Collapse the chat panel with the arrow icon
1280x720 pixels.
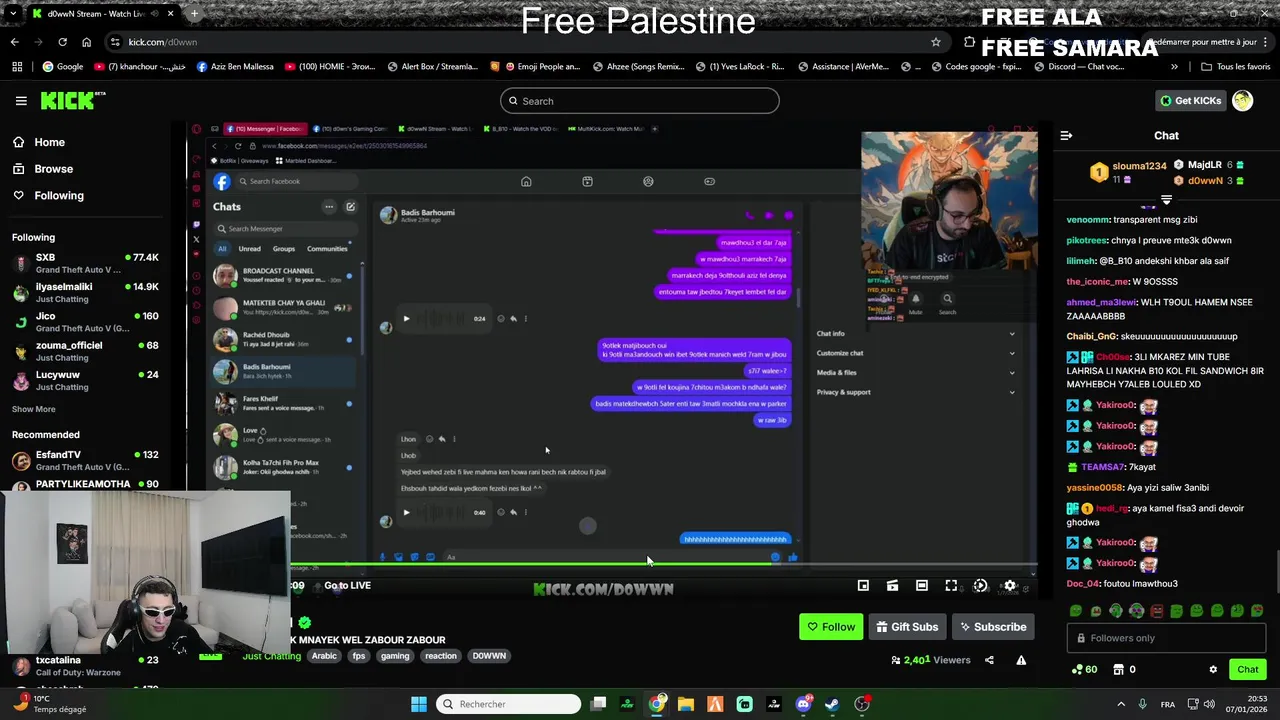click(x=1066, y=135)
